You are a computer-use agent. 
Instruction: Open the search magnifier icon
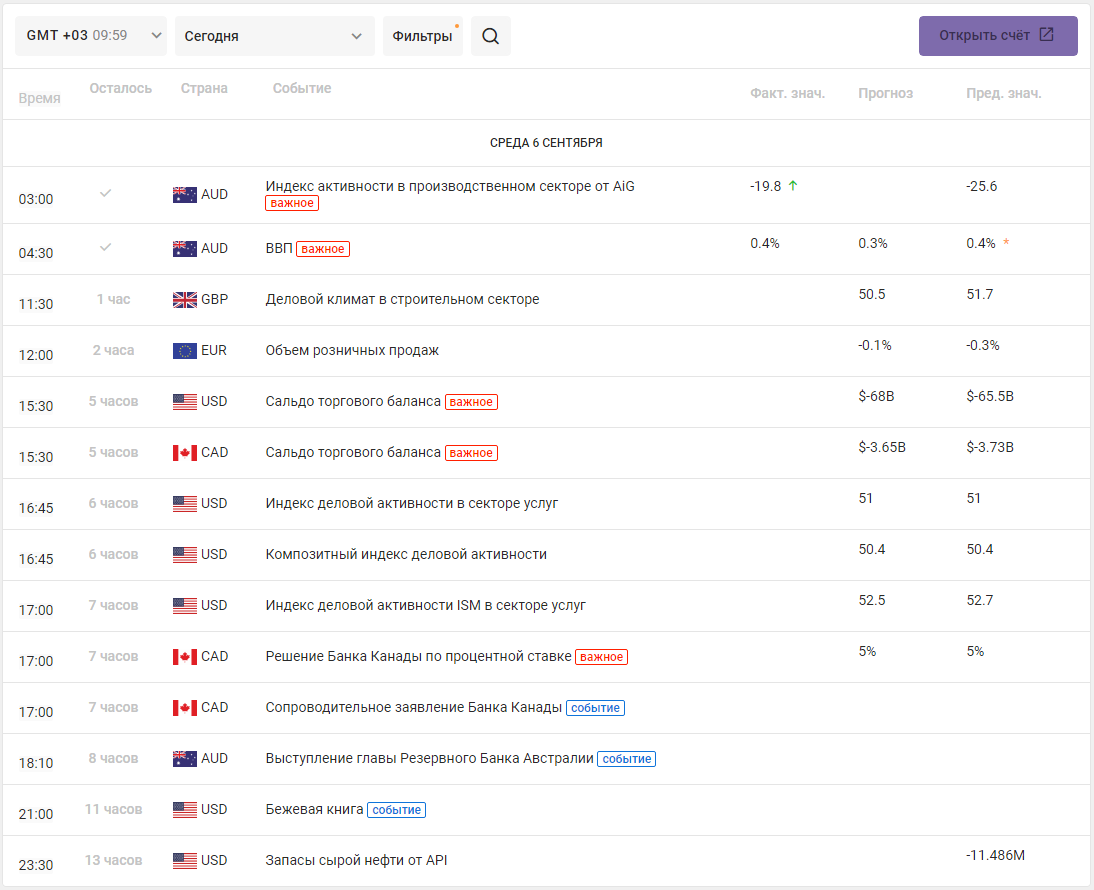click(490, 36)
